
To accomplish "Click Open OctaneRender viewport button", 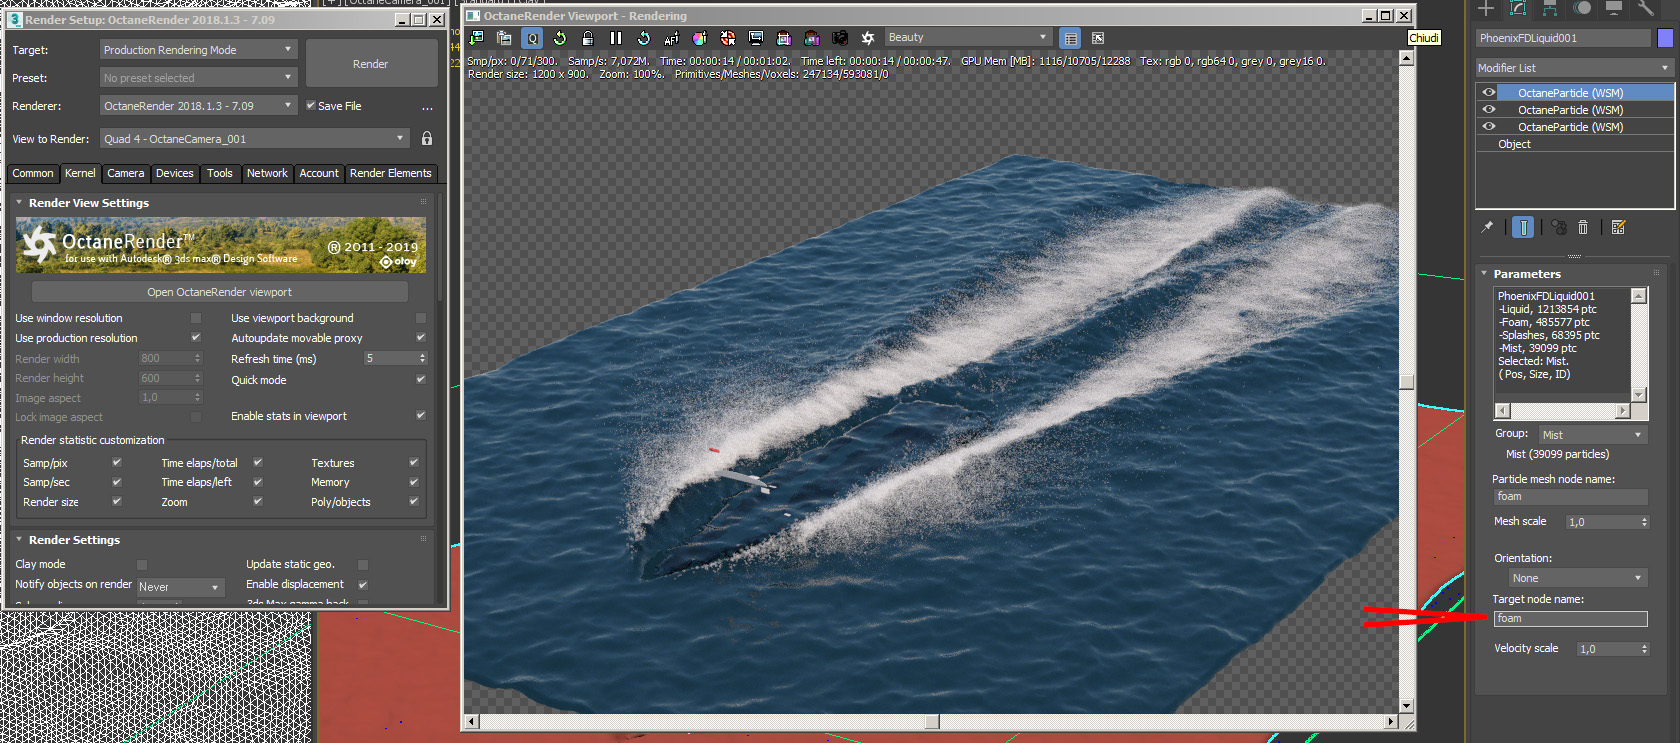I will coord(220,292).
